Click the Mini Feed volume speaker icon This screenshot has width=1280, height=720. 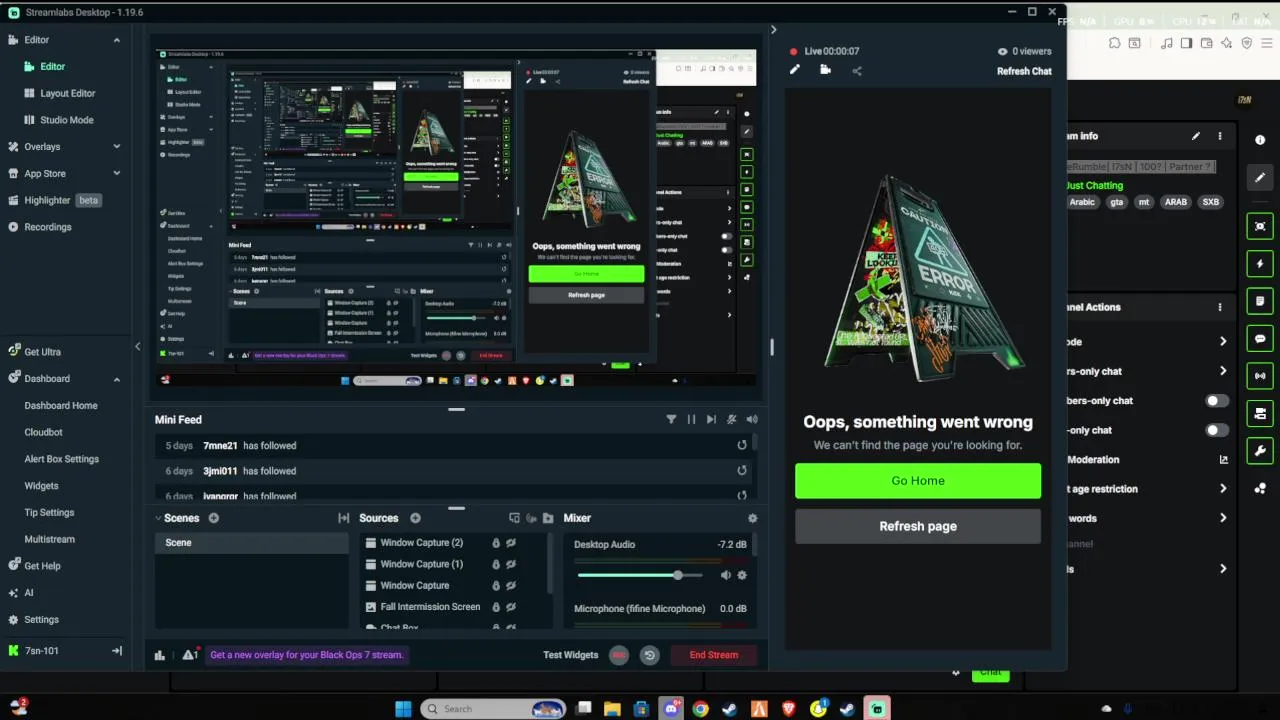pyautogui.click(x=752, y=420)
